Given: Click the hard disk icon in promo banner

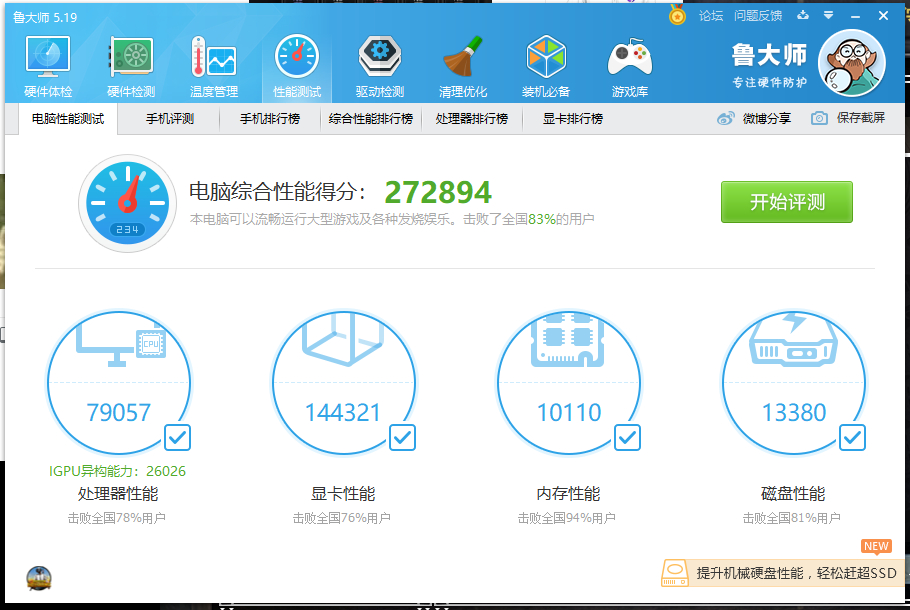Looking at the screenshot, I should coord(675,573).
